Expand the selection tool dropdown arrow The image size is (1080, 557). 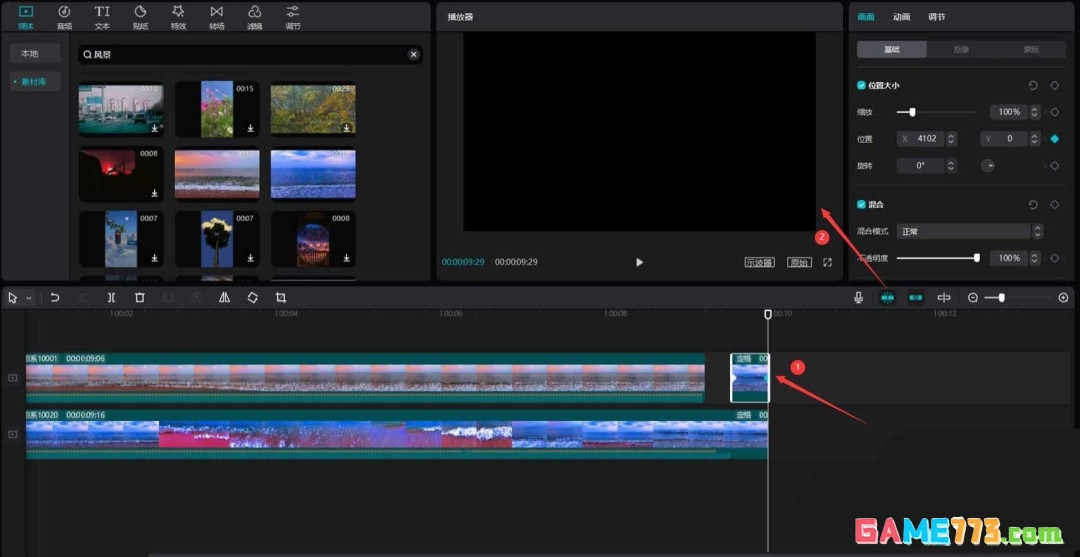[29, 298]
